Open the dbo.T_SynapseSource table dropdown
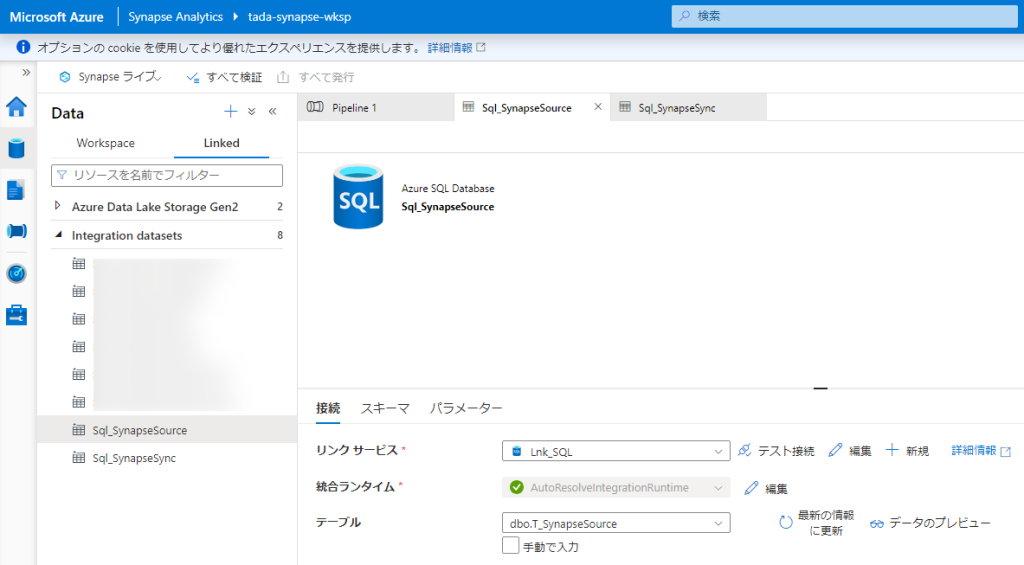The height and width of the screenshot is (565, 1024). (616, 523)
